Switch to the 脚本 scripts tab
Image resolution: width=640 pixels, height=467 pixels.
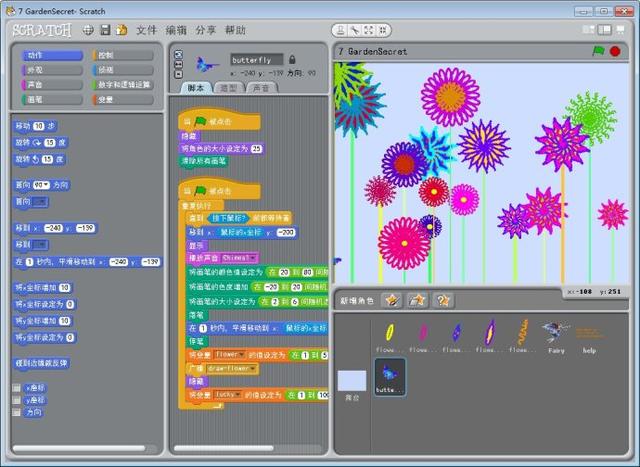tap(196, 88)
